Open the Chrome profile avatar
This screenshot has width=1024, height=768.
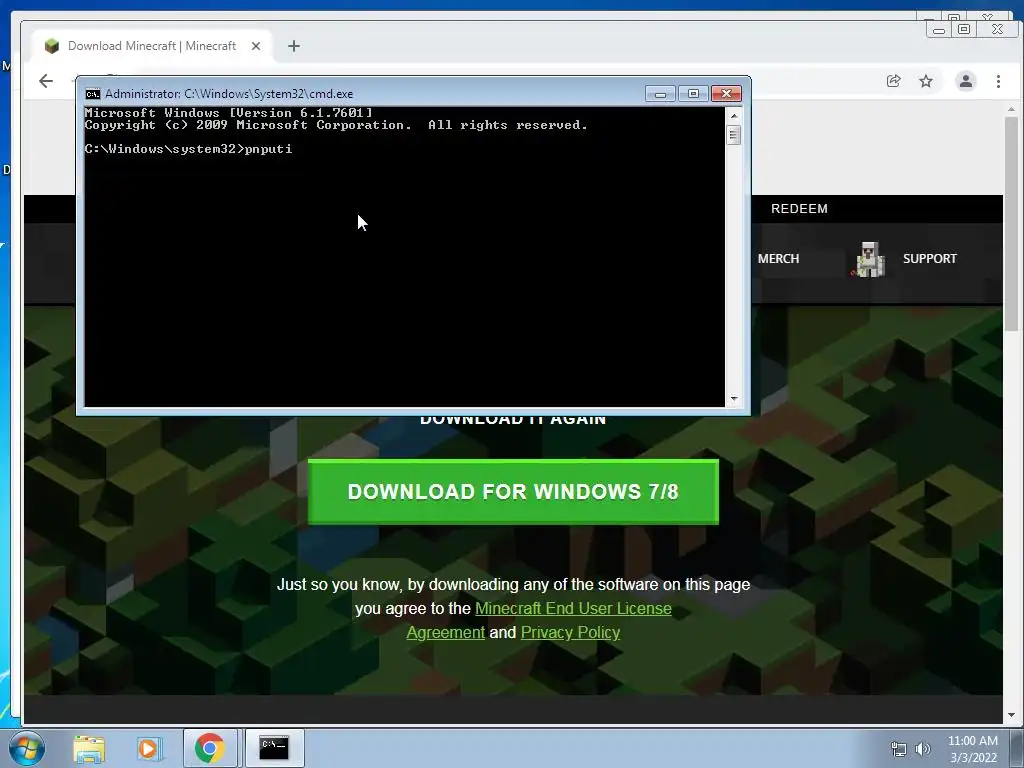tap(966, 81)
